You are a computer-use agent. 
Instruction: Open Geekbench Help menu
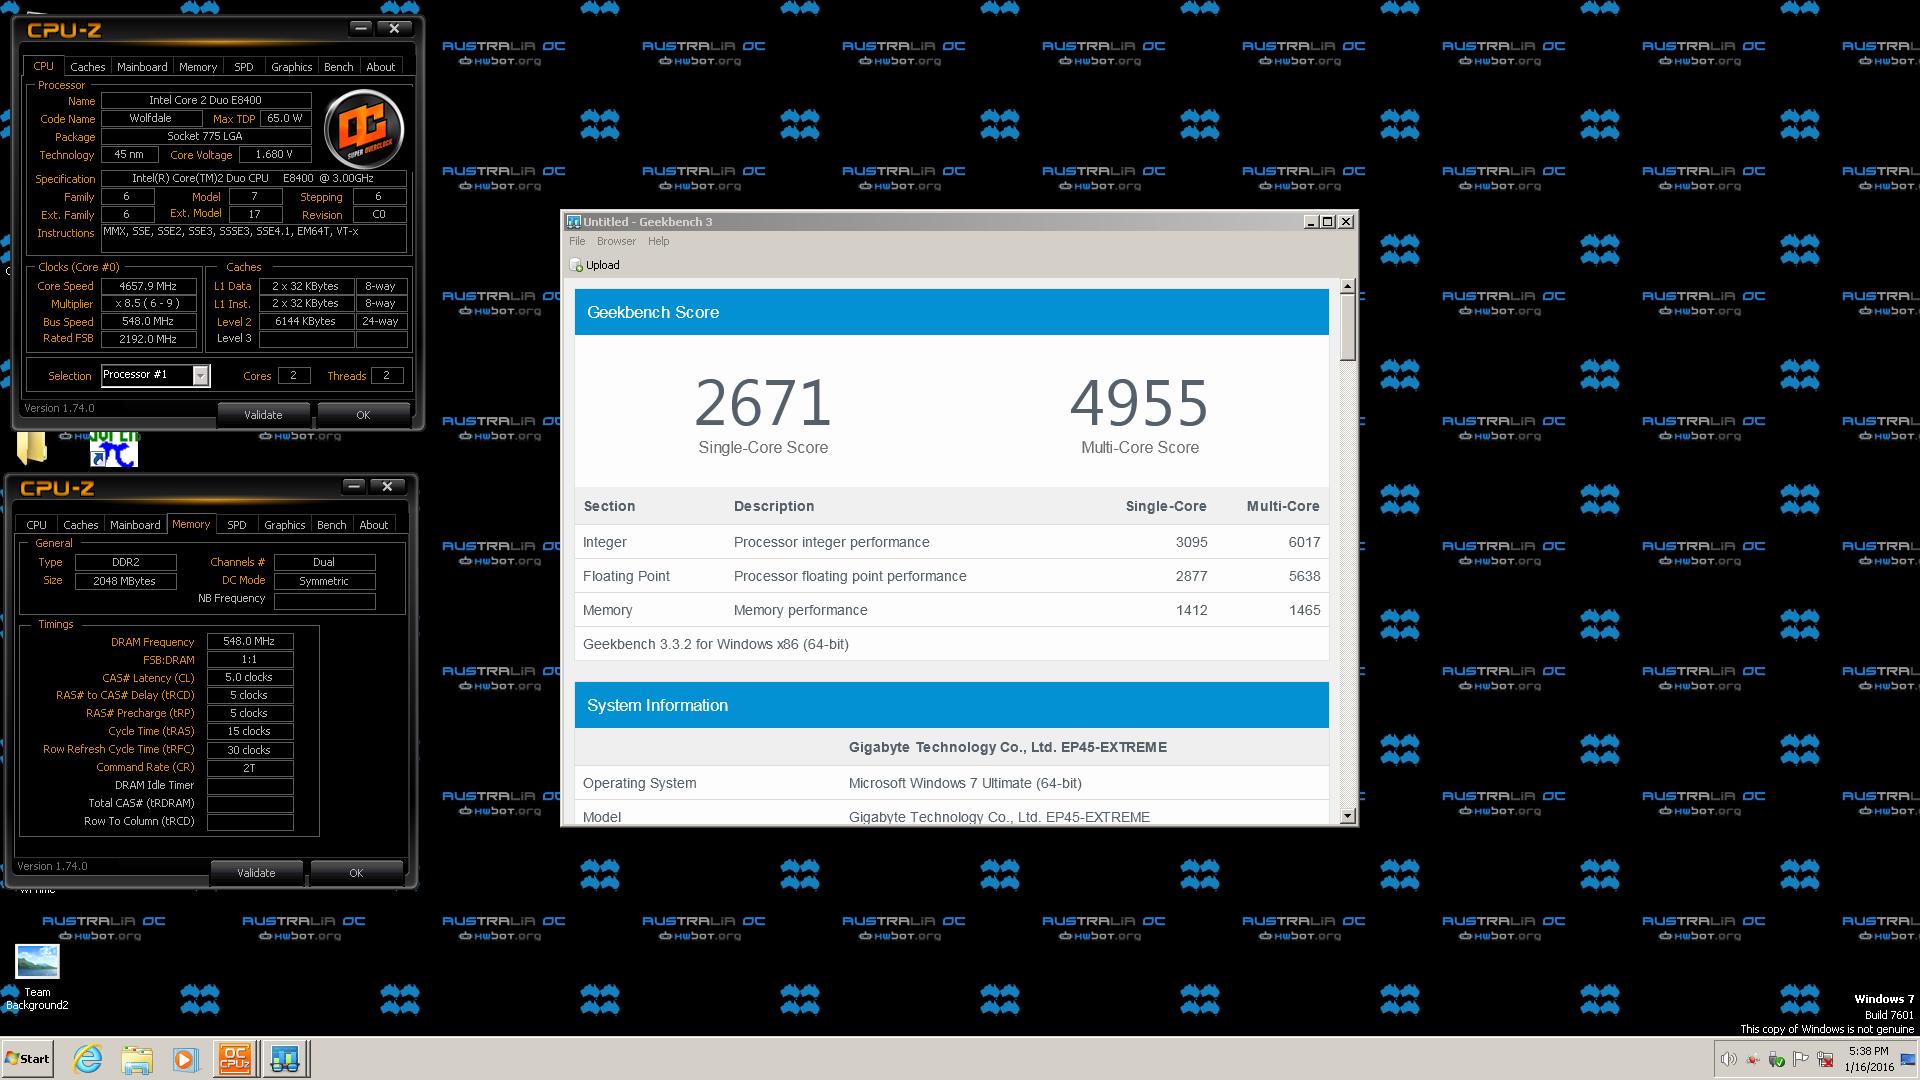(x=658, y=241)
